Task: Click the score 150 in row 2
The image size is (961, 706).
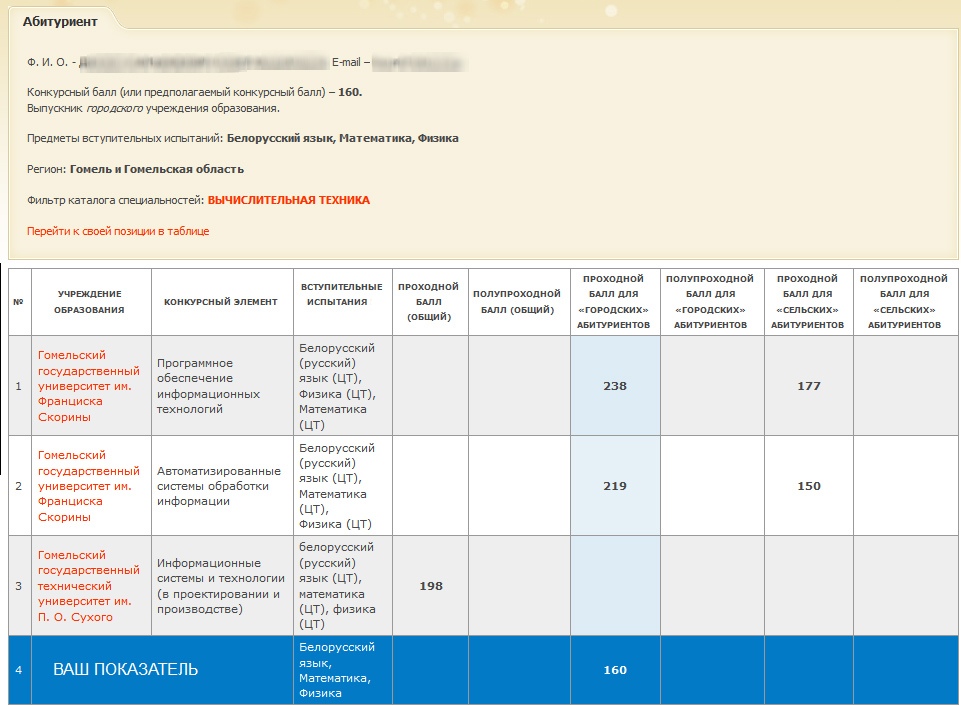Action: coord(809,485)
